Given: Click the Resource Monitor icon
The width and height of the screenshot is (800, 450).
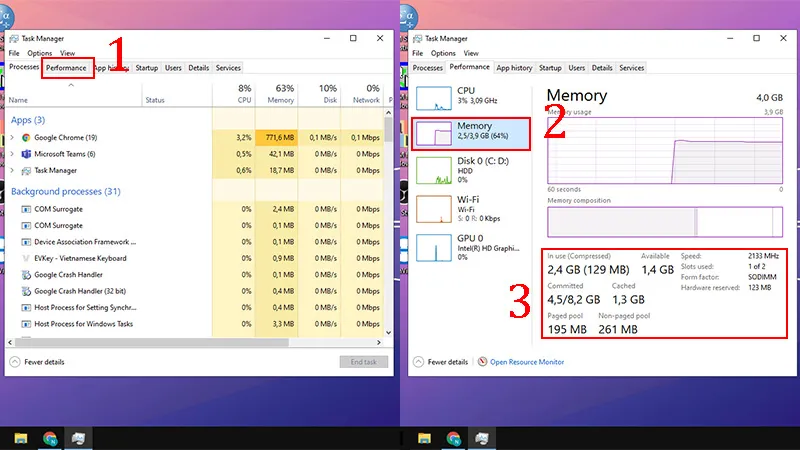Looking at the screenshot, I should (x=482, y=362).
